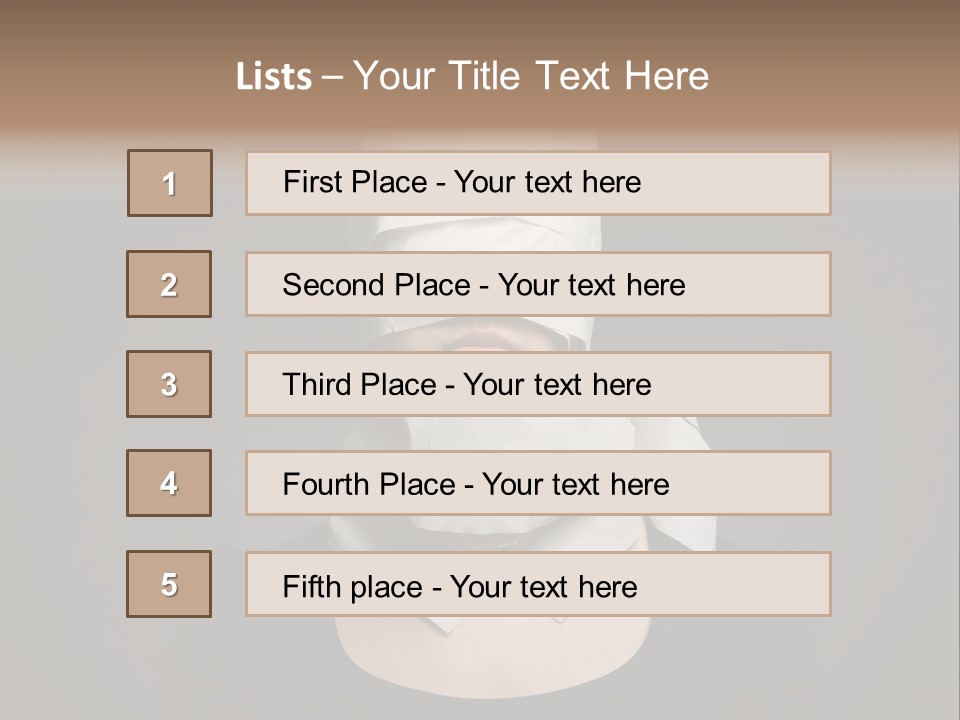Select the number 4 square

click(x=169, y=483)
